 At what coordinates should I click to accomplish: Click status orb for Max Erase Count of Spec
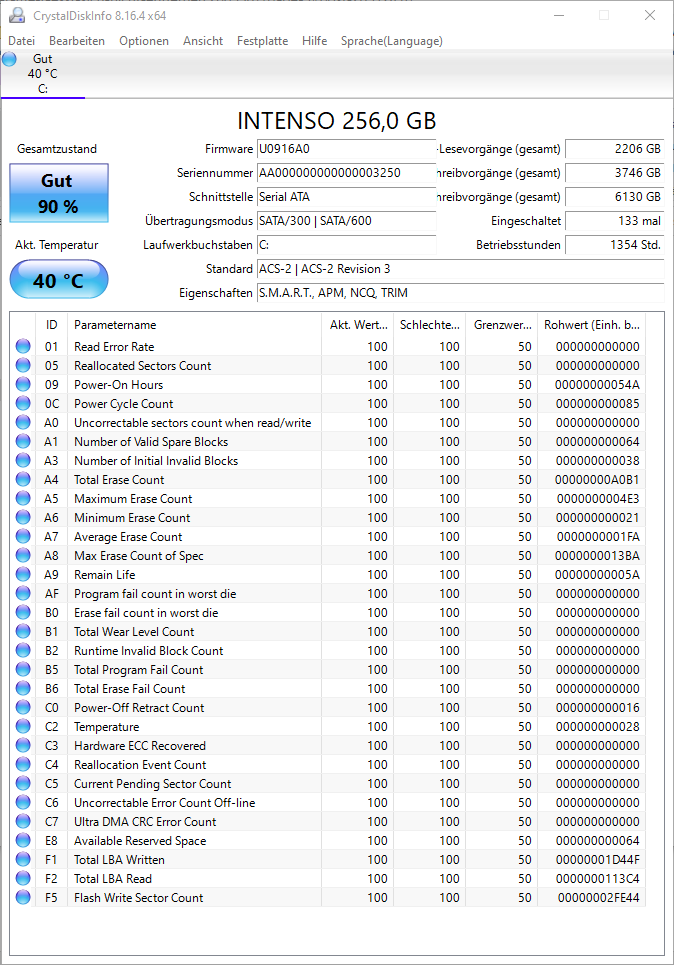pos(23,556)
